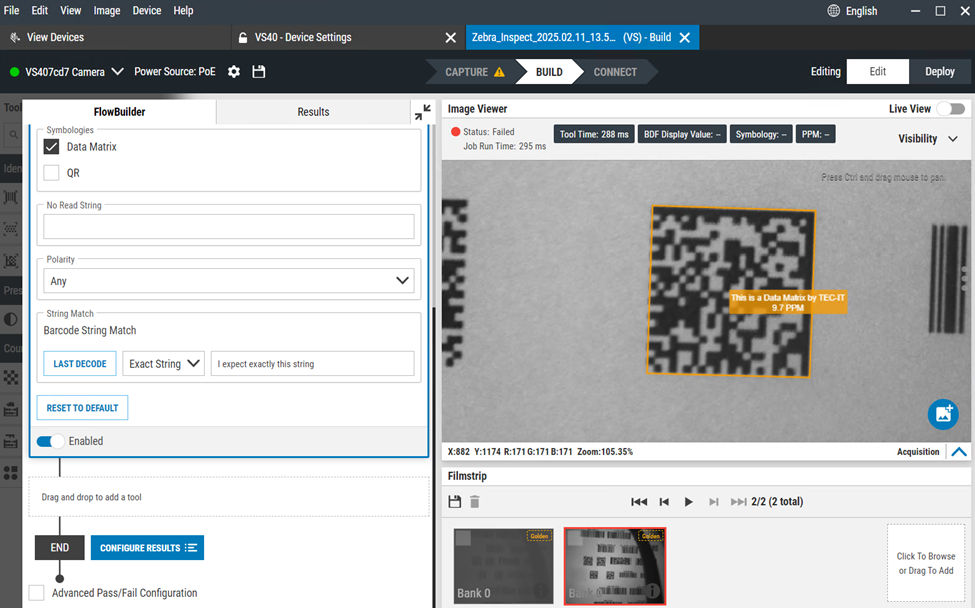
Task: Click the Deploy button
Action: click(940, 71)
